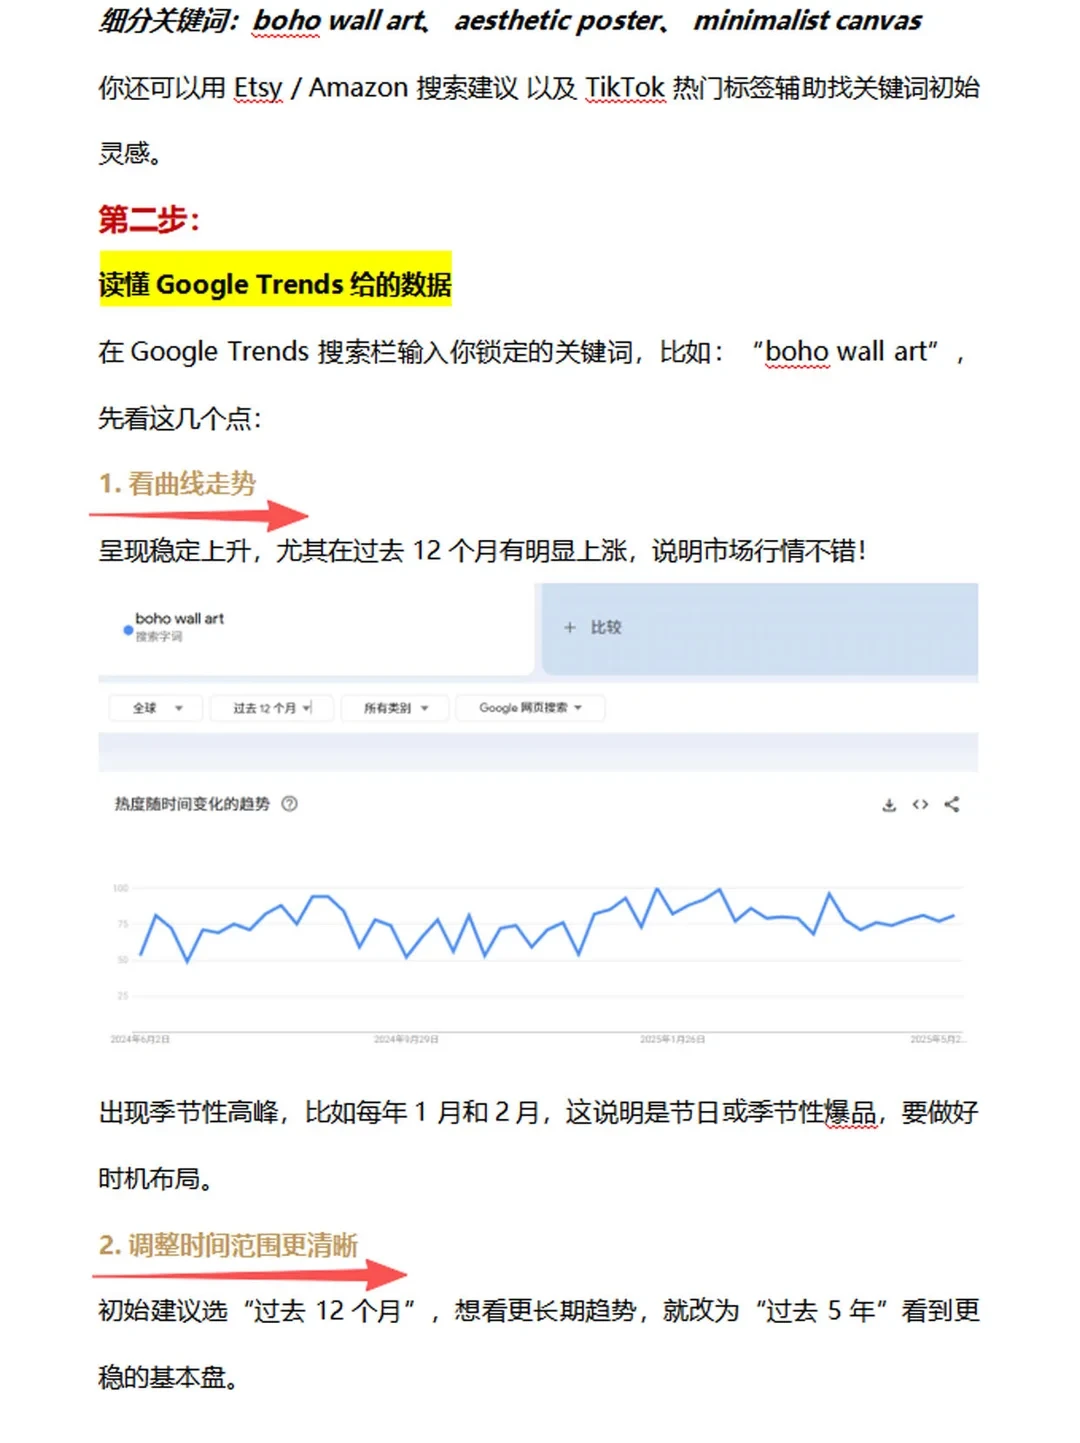Click the word Amazon in the first paragraph
1080x1443 pixels.
coord(358,88)
